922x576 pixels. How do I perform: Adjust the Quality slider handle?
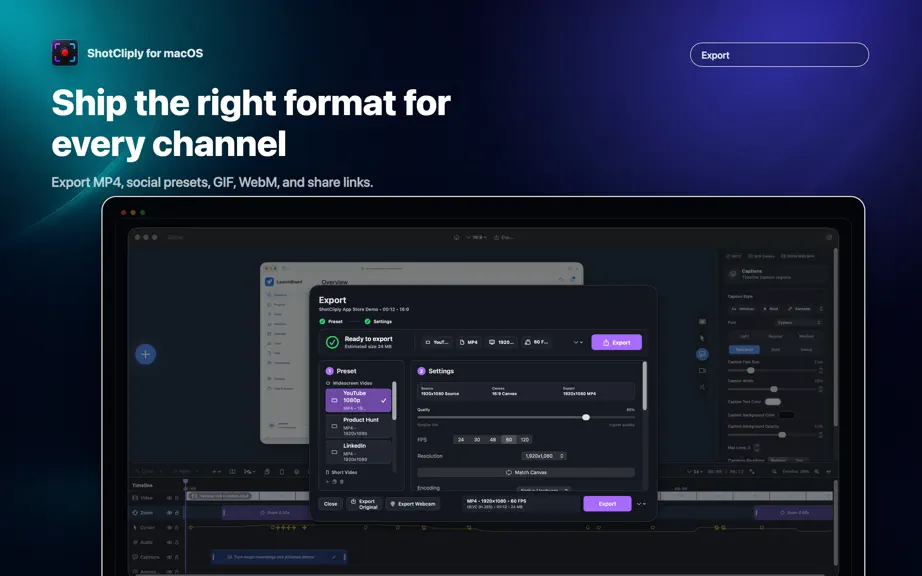586,417
